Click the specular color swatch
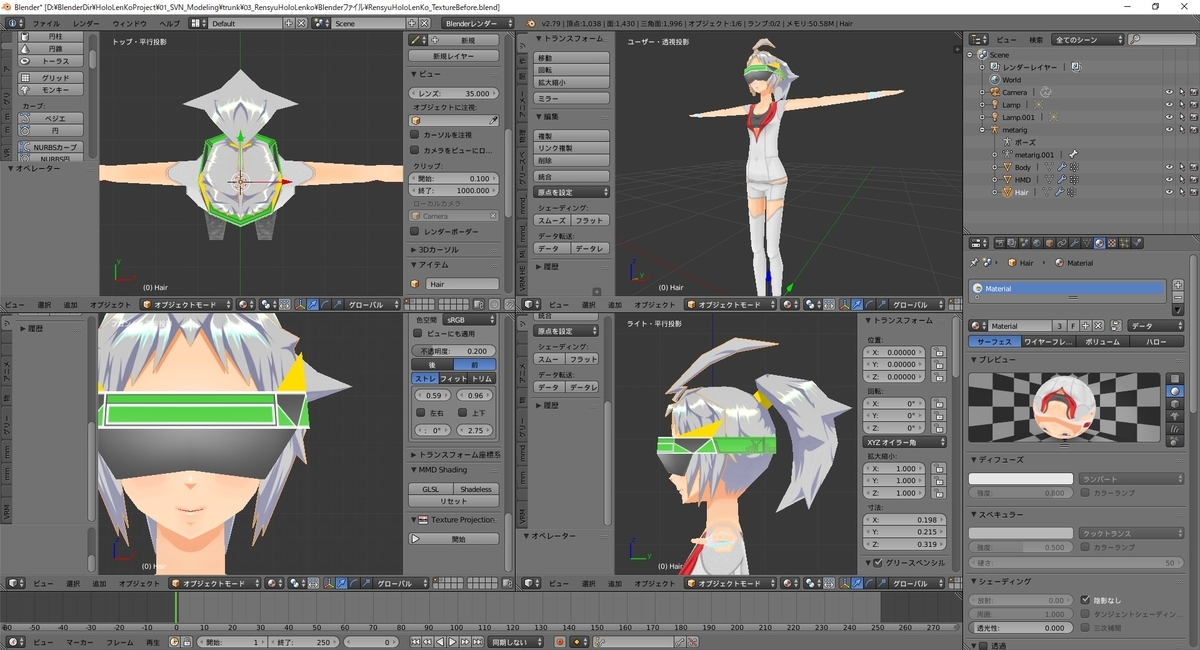The height and width of the screenshot is (650, 1200). (x=1020, y=533)
